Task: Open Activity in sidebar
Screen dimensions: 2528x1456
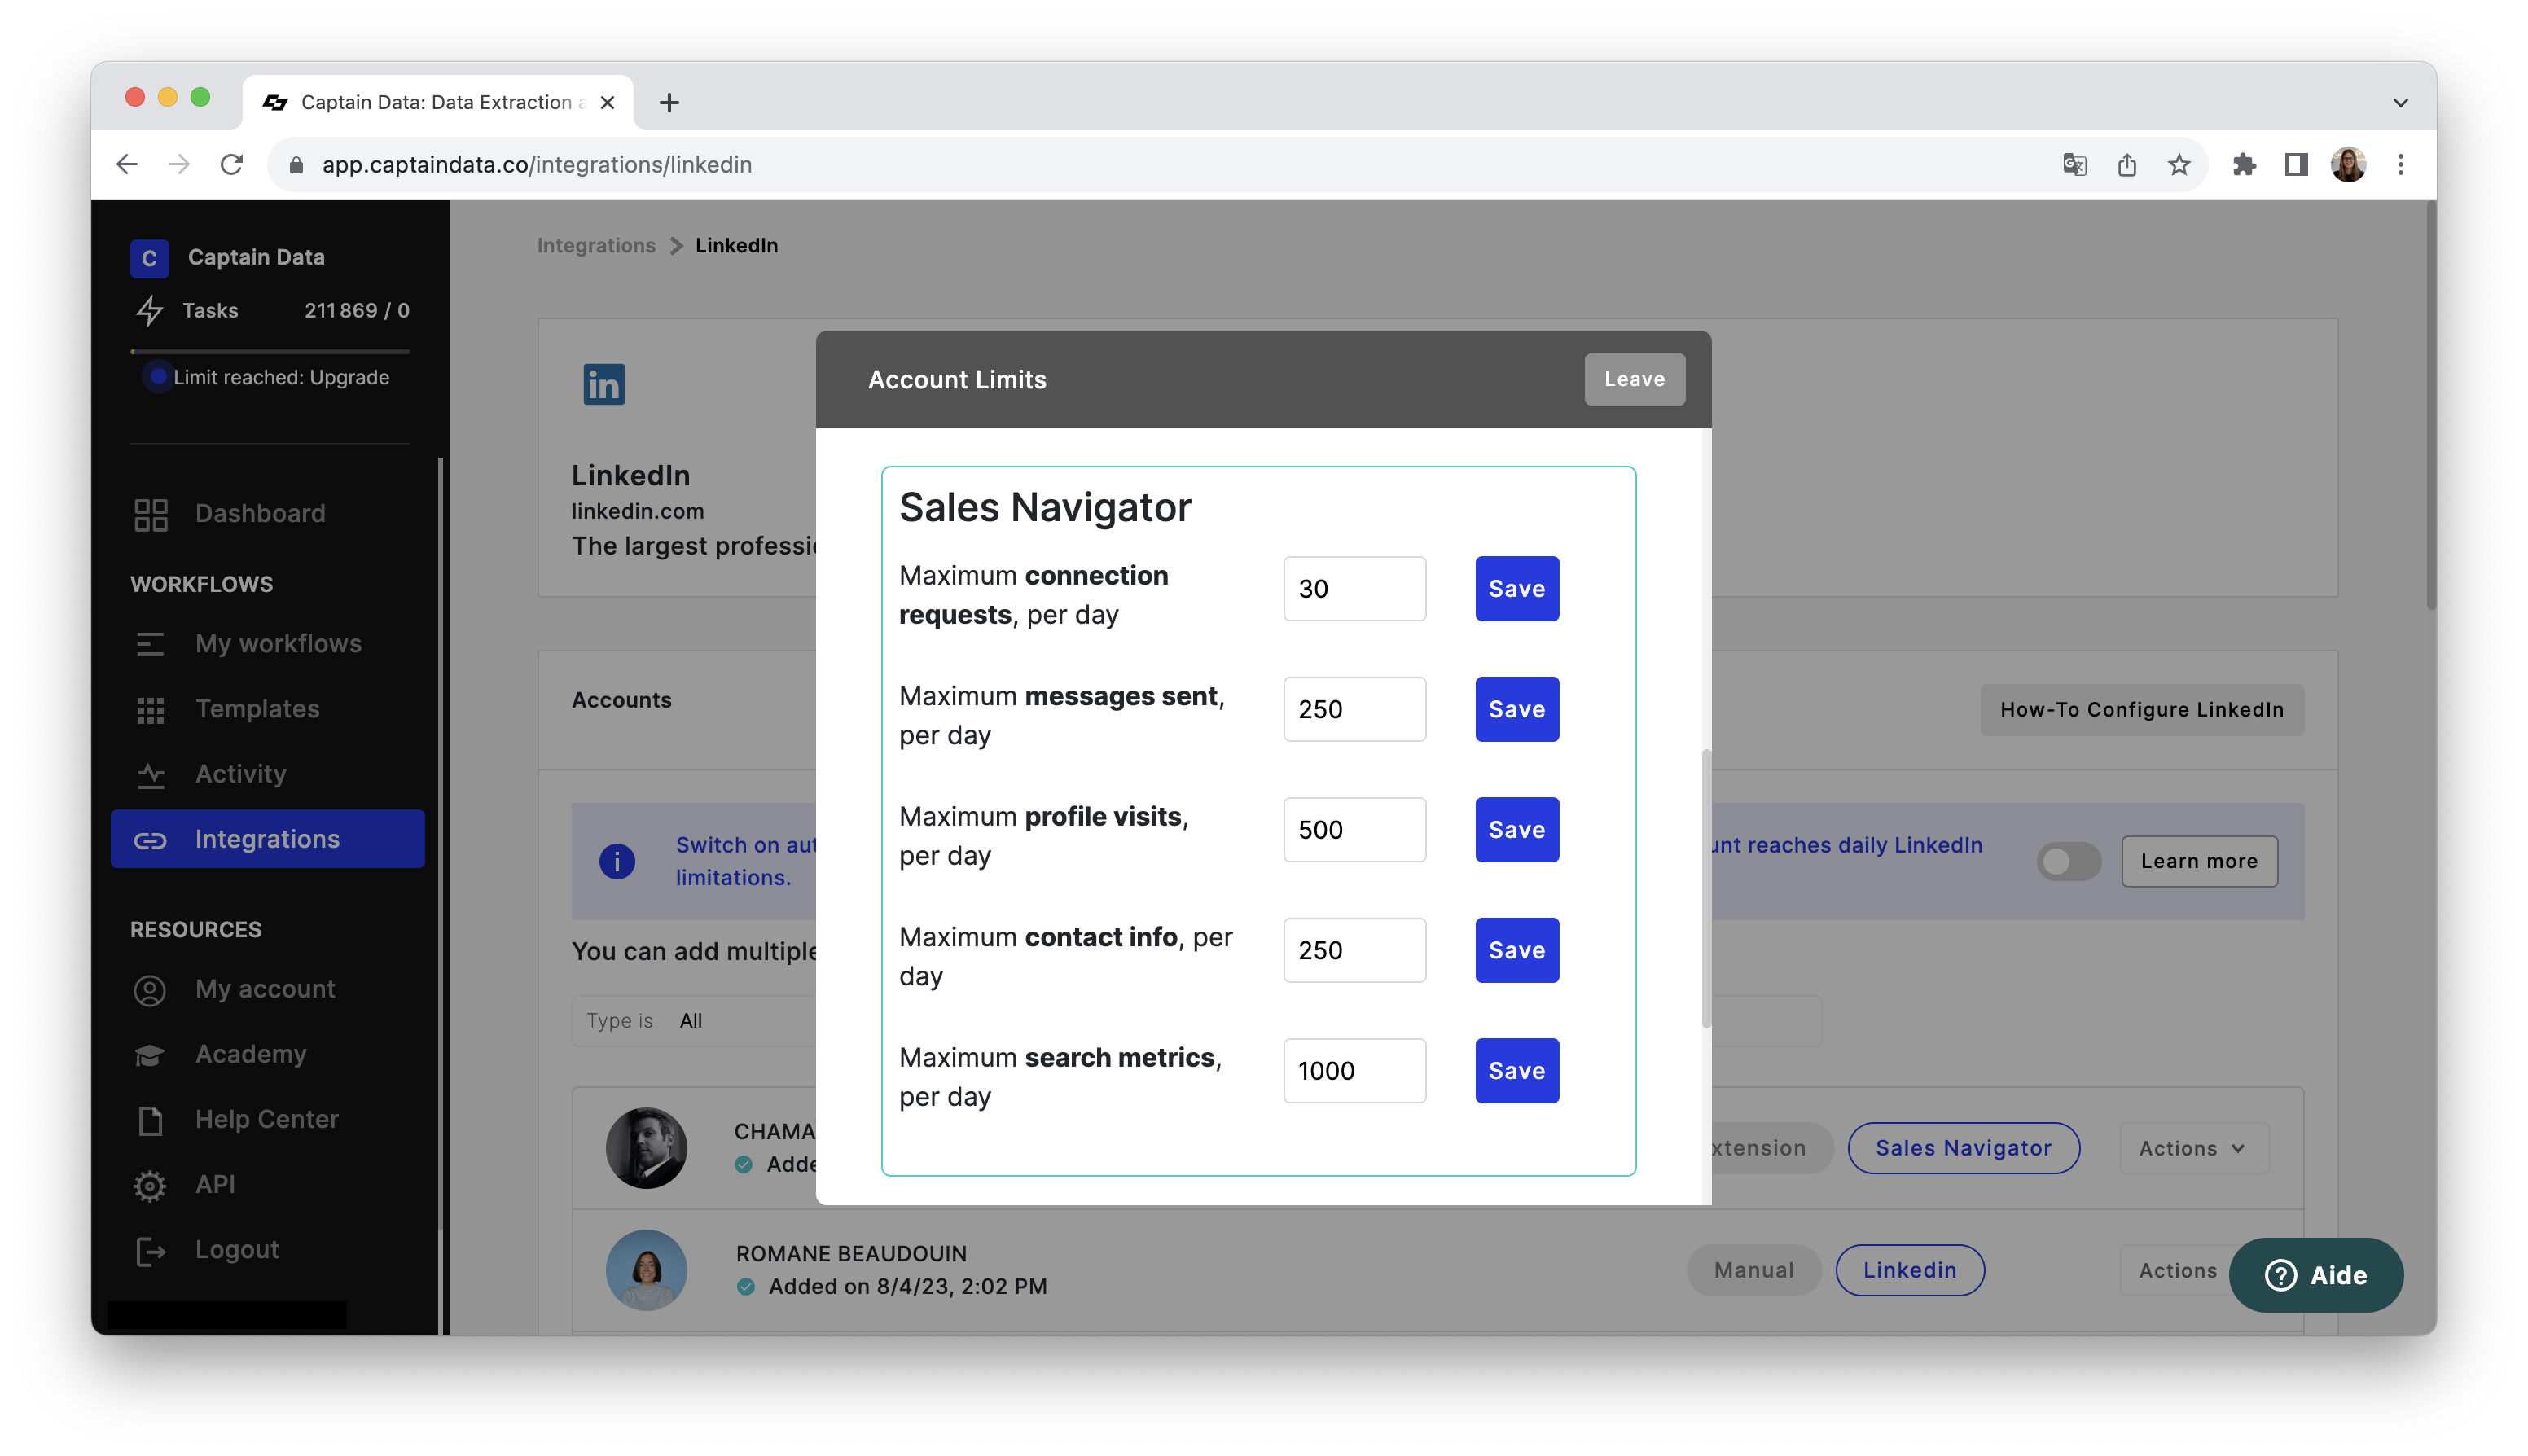Action: point(267,773)
